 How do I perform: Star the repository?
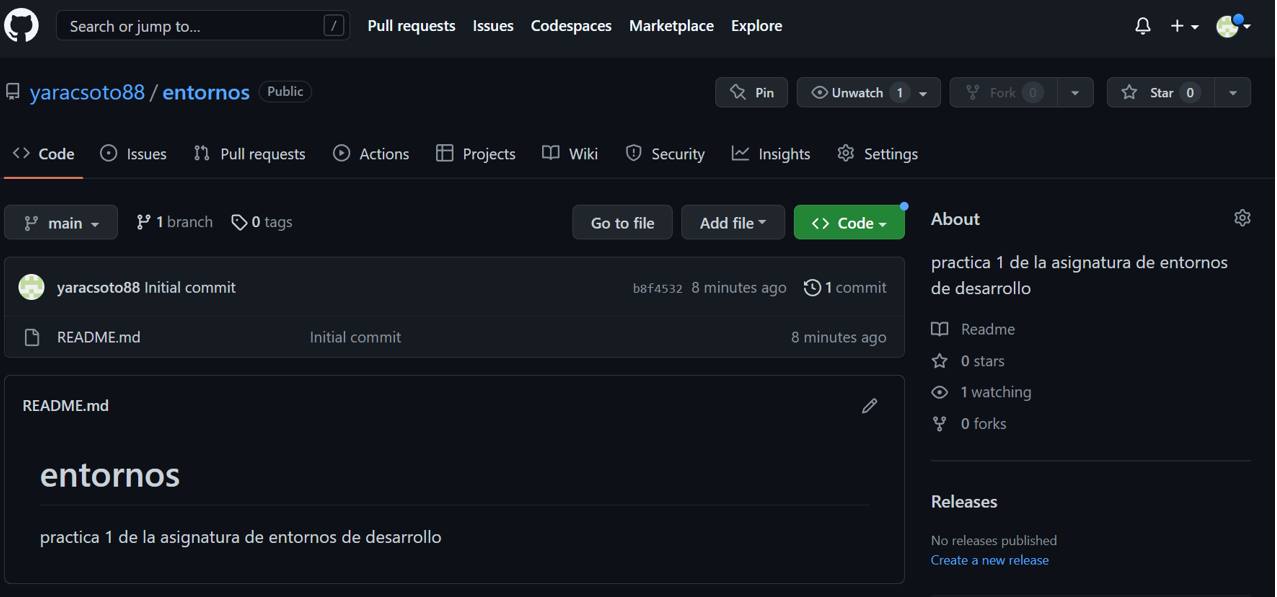[1159, 92]
